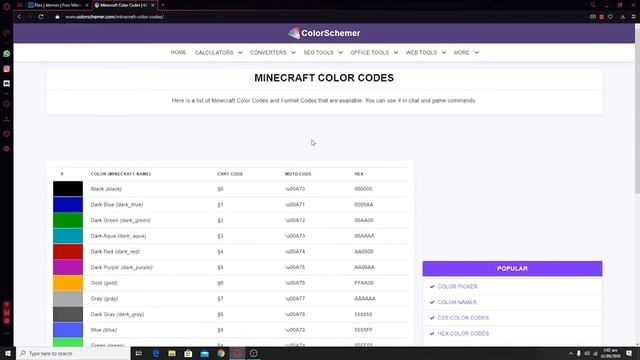The height and width of the screenshot is (360, 640).
Task: Open the history clock icon in sidebar
Action: click(x=7, y=104)
